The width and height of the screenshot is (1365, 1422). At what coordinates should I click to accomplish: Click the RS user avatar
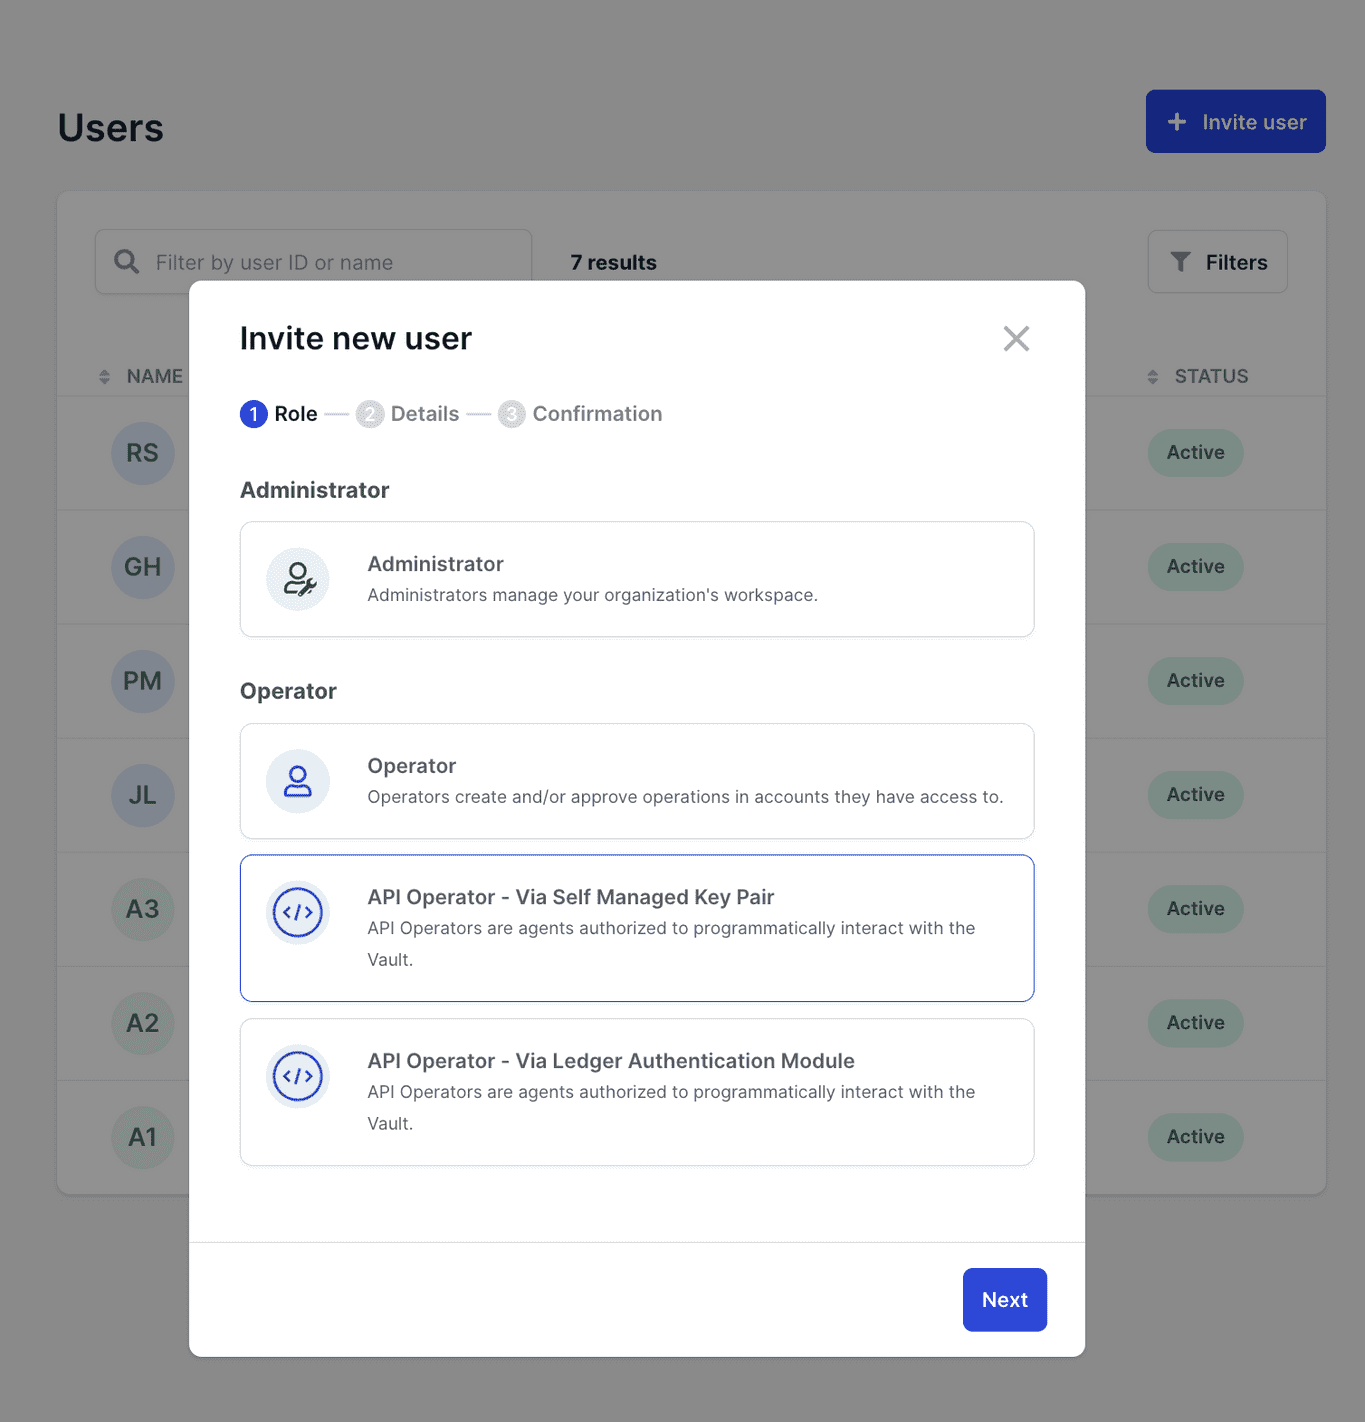pyautogui.click(x=142, y=453)
